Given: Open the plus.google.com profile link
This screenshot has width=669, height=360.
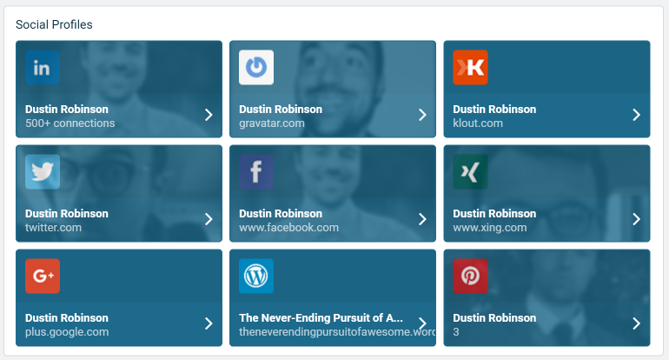Looking at the screenshot, I should (67, 332).
